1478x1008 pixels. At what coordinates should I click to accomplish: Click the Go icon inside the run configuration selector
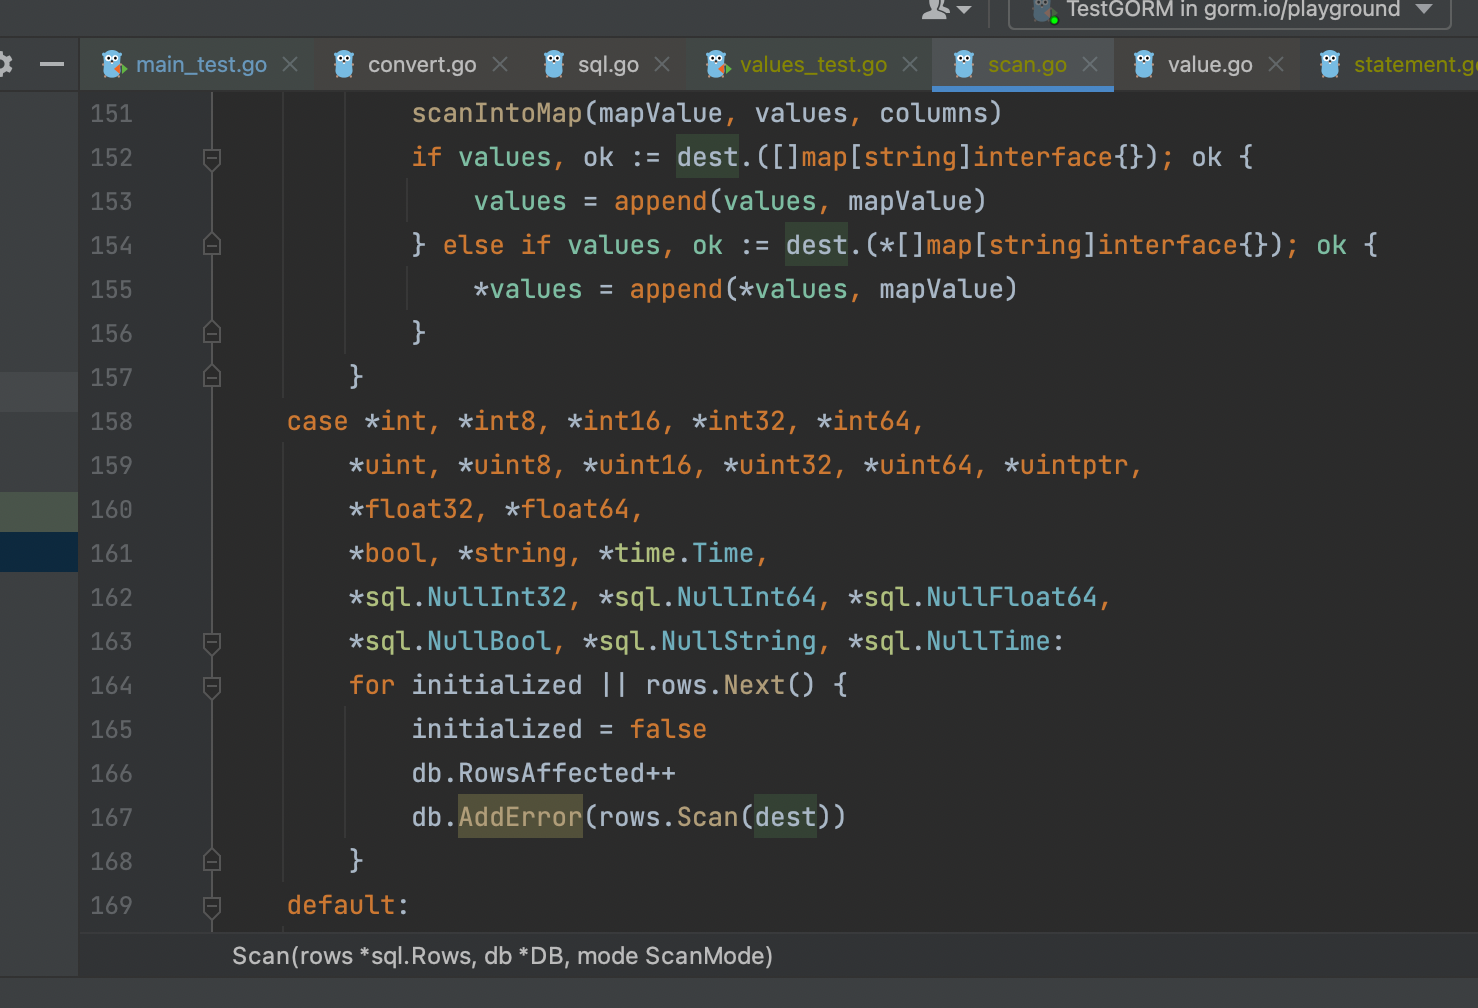[x=1044, y=12]
